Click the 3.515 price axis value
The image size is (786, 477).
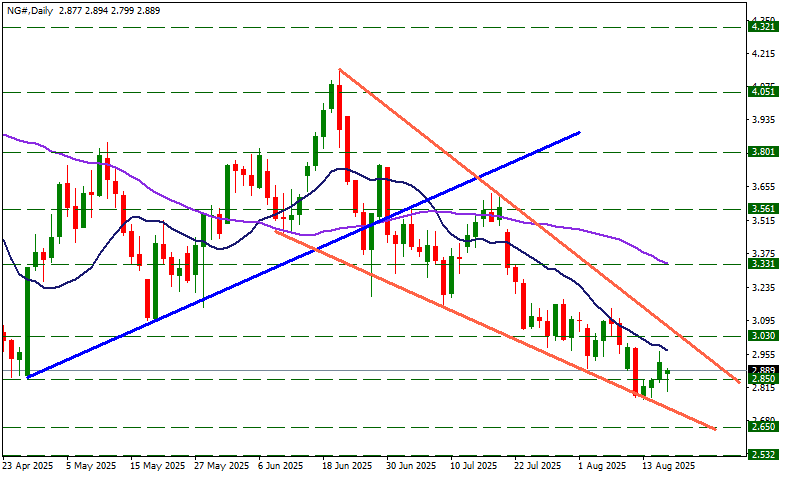click(x=763, y=220)
